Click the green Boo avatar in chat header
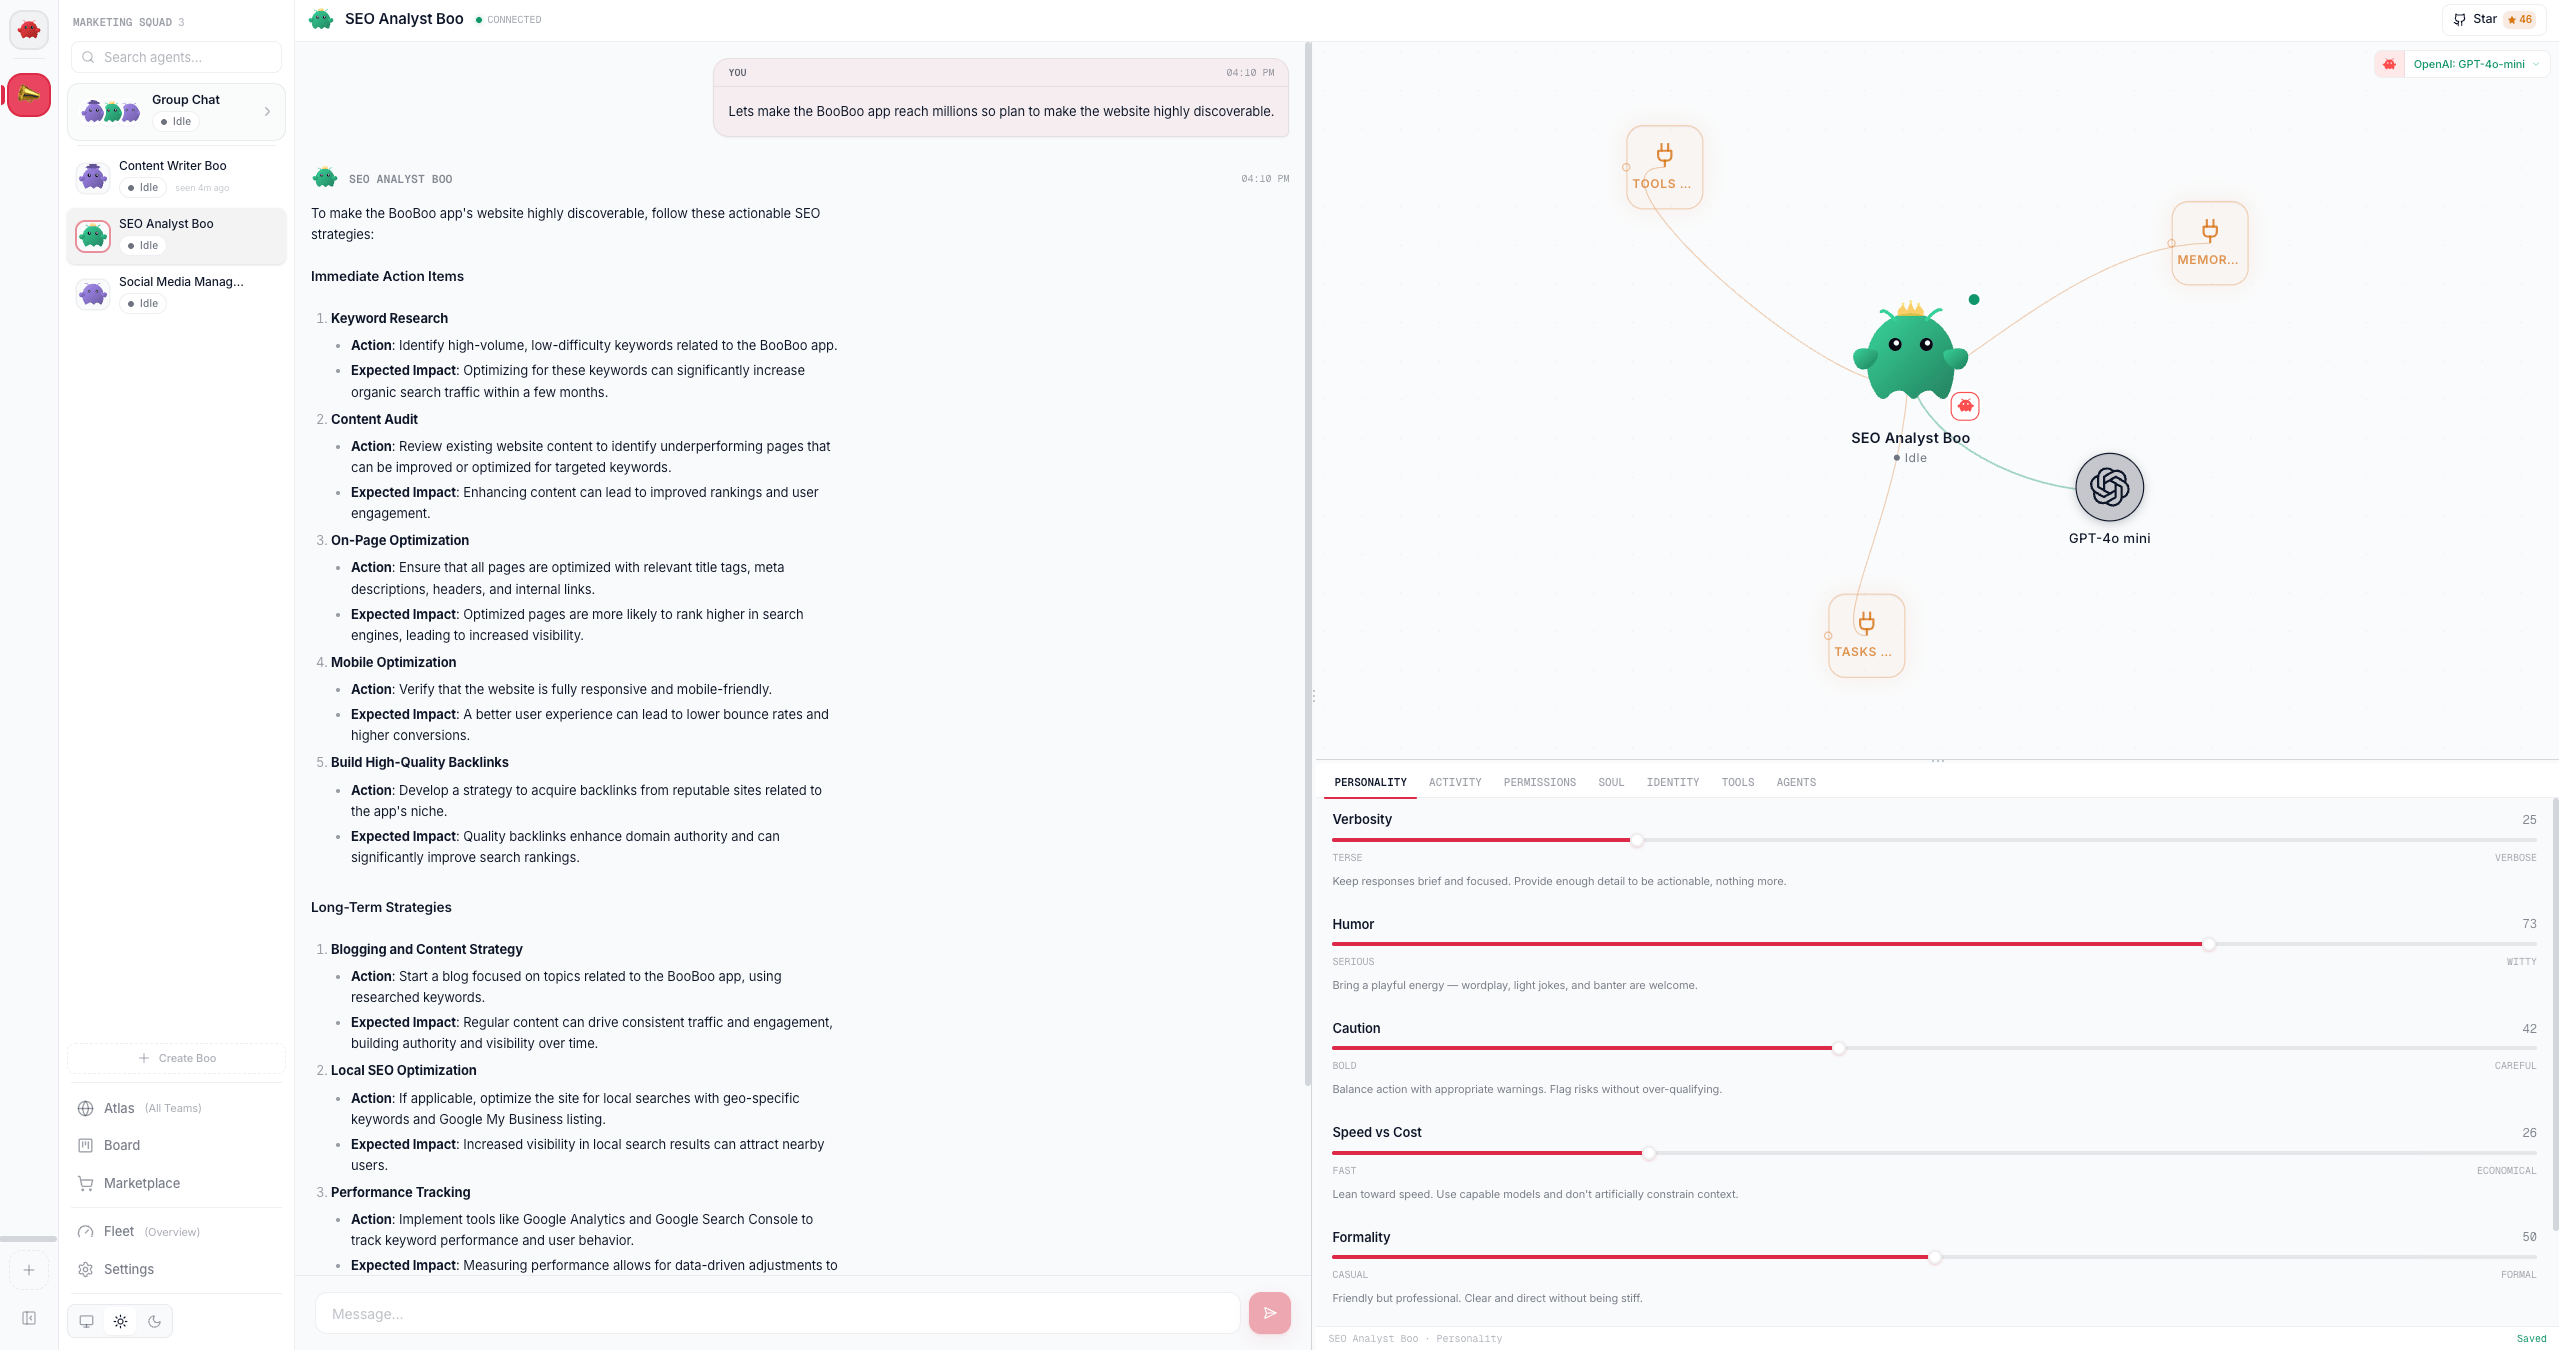The image size is (2559, 1350). pos(321,19)
